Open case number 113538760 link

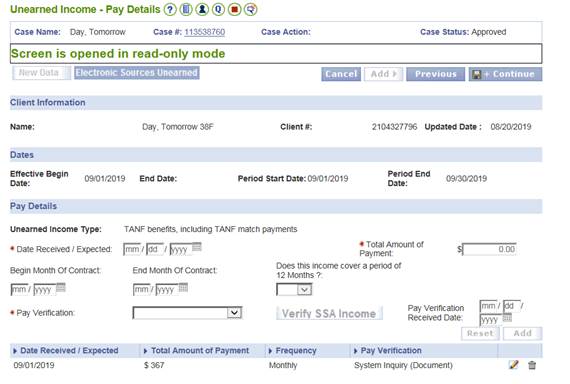click(x=205, y=32)
